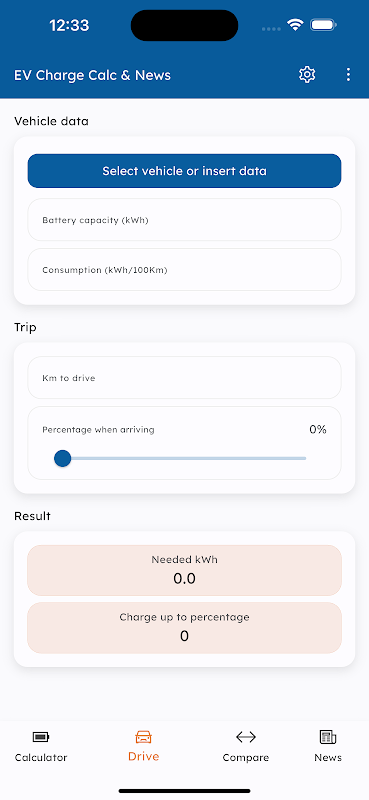Tap the Drive car icon
This screenshot has width=369, height=800.
[x=143, y=737]
